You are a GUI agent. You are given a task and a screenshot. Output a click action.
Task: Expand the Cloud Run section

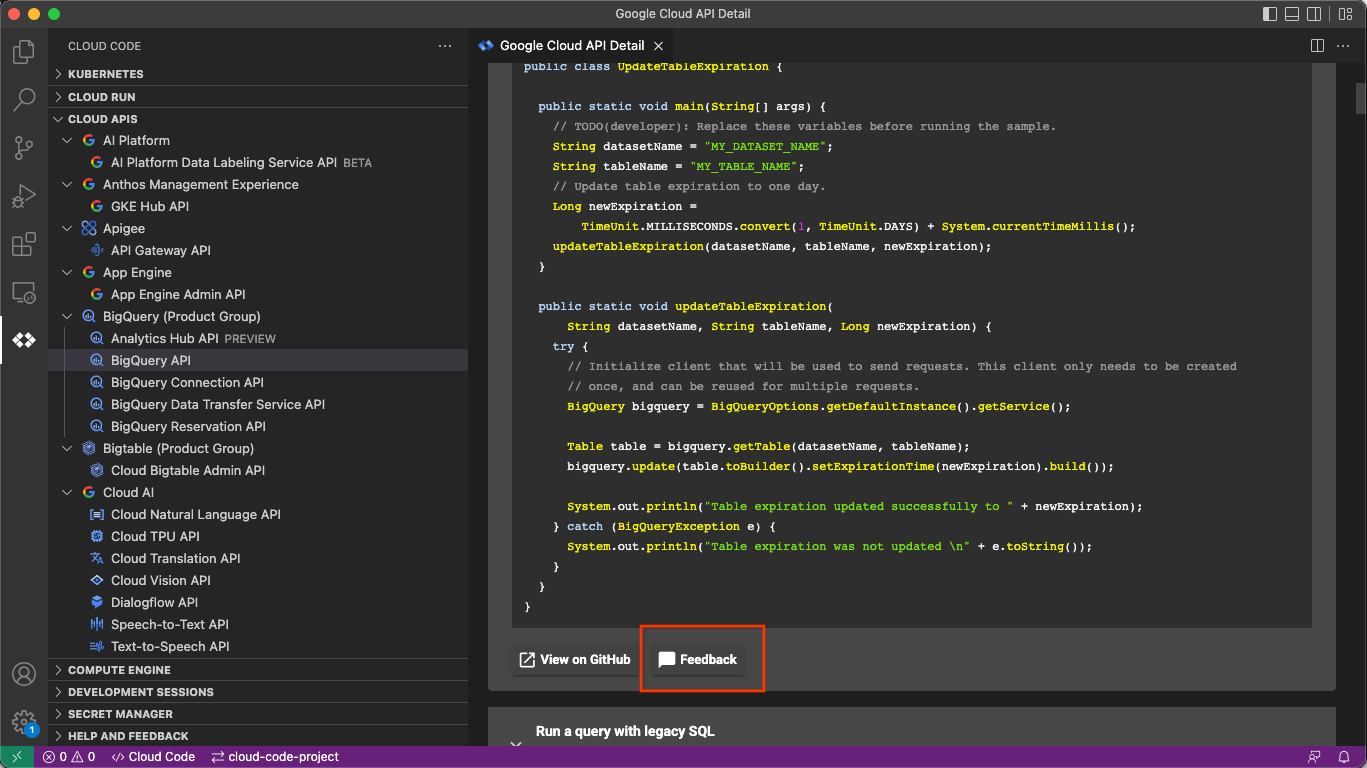click(x=258, y=97)
